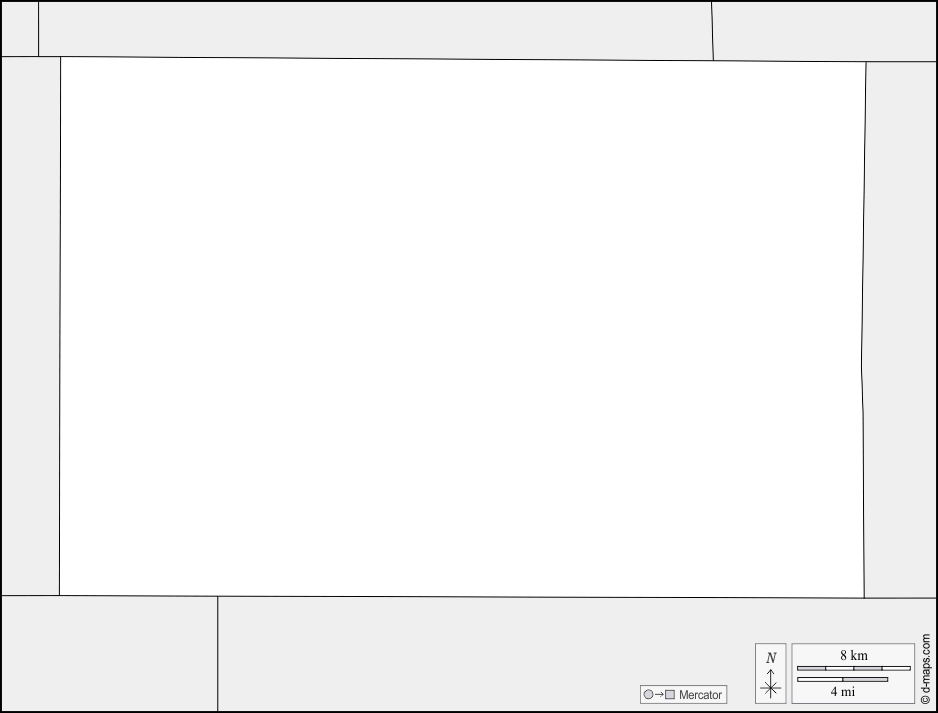Open the d-maps.com copyright link
Viewport: 938px width, 713px height.
[926, 669]
